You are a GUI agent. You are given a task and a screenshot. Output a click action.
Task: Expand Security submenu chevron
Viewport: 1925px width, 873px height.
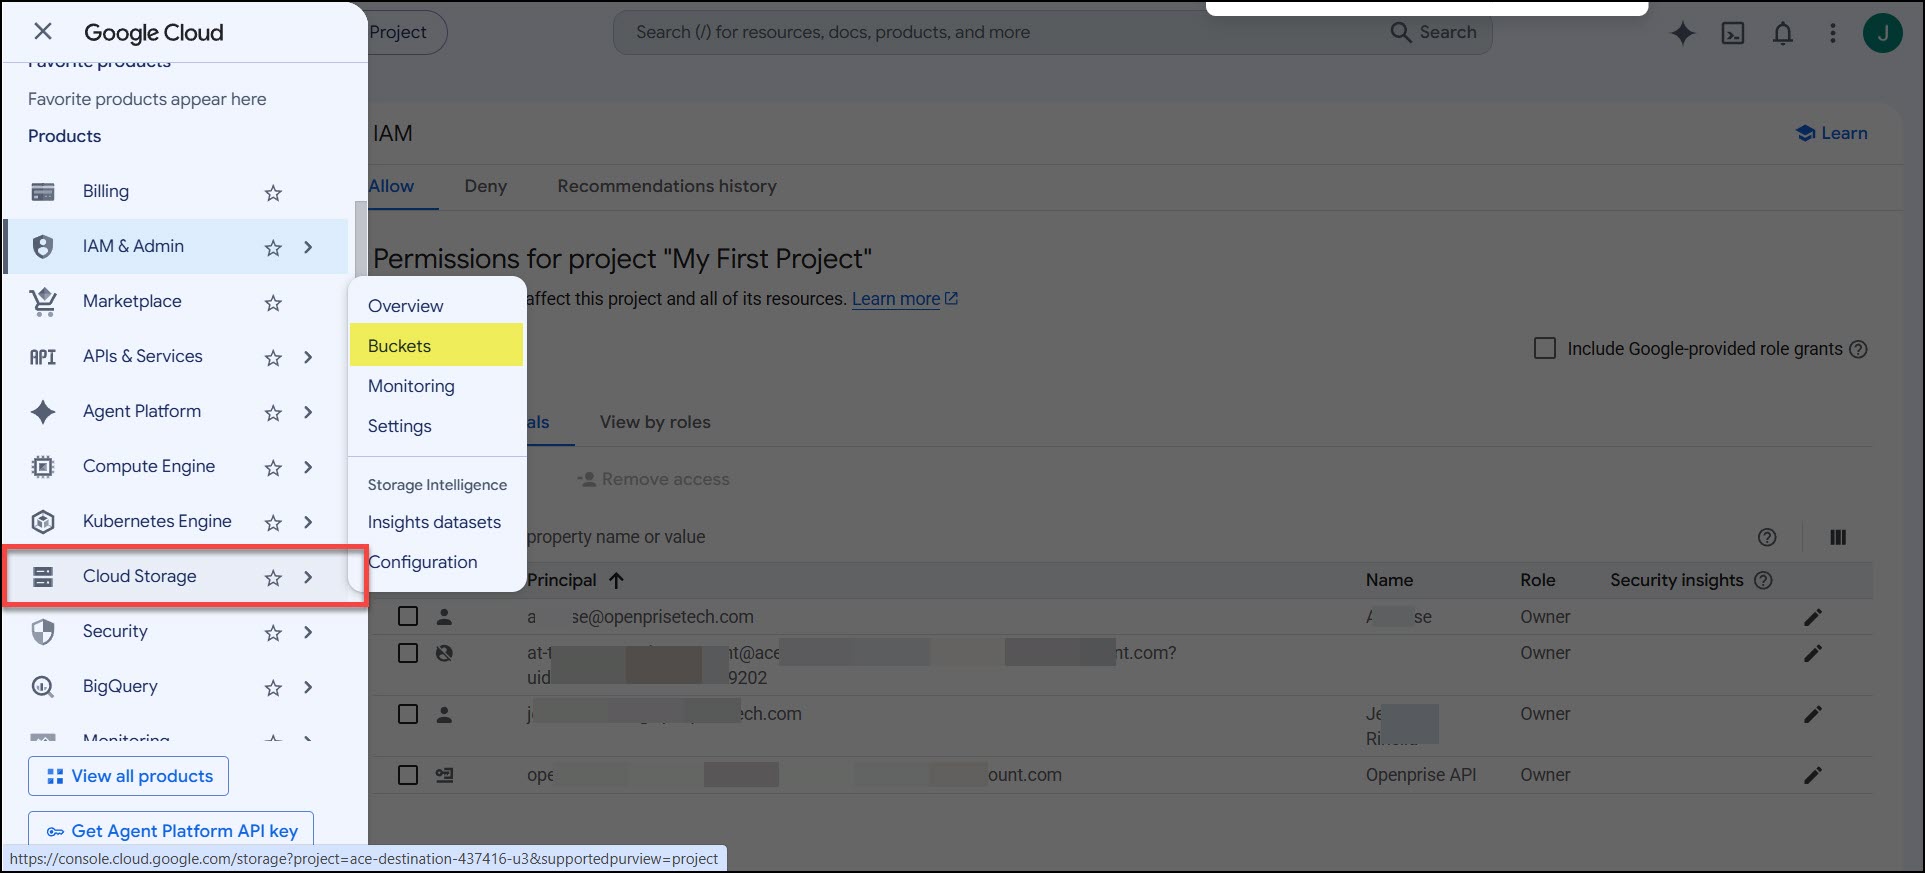308,632
